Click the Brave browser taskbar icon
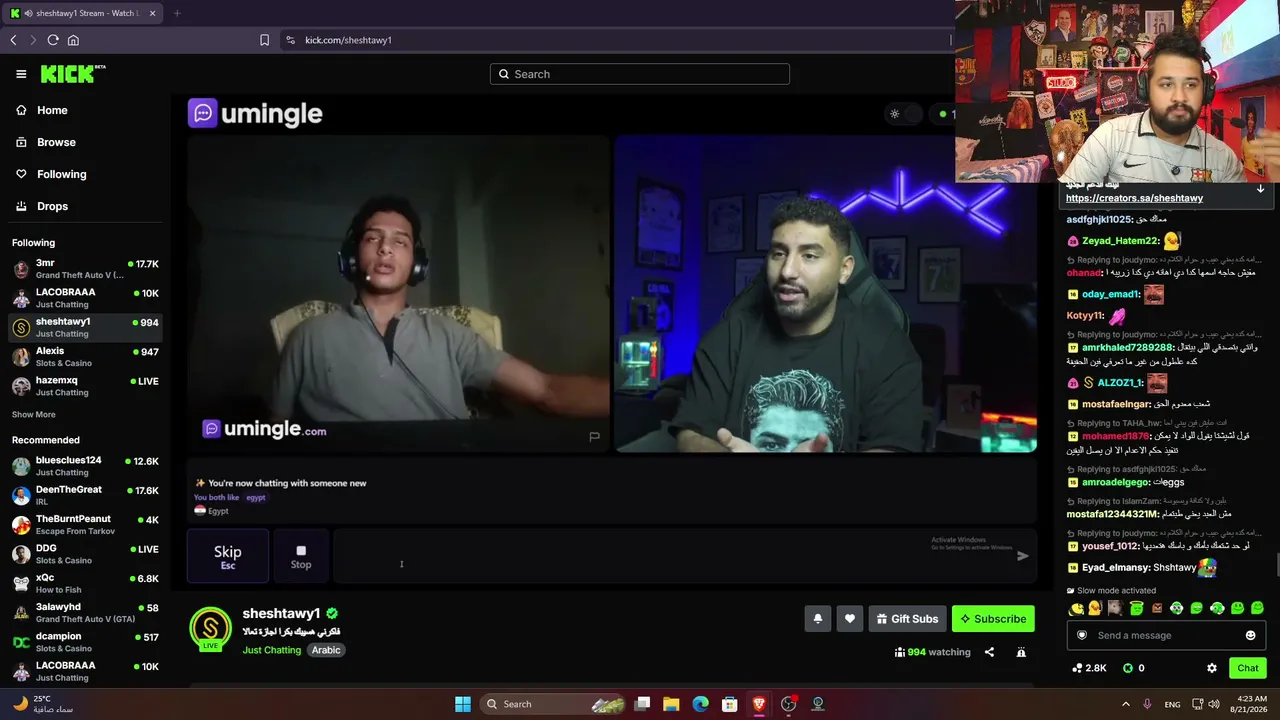Screen dimensions: 1280x720 (759, 704)
